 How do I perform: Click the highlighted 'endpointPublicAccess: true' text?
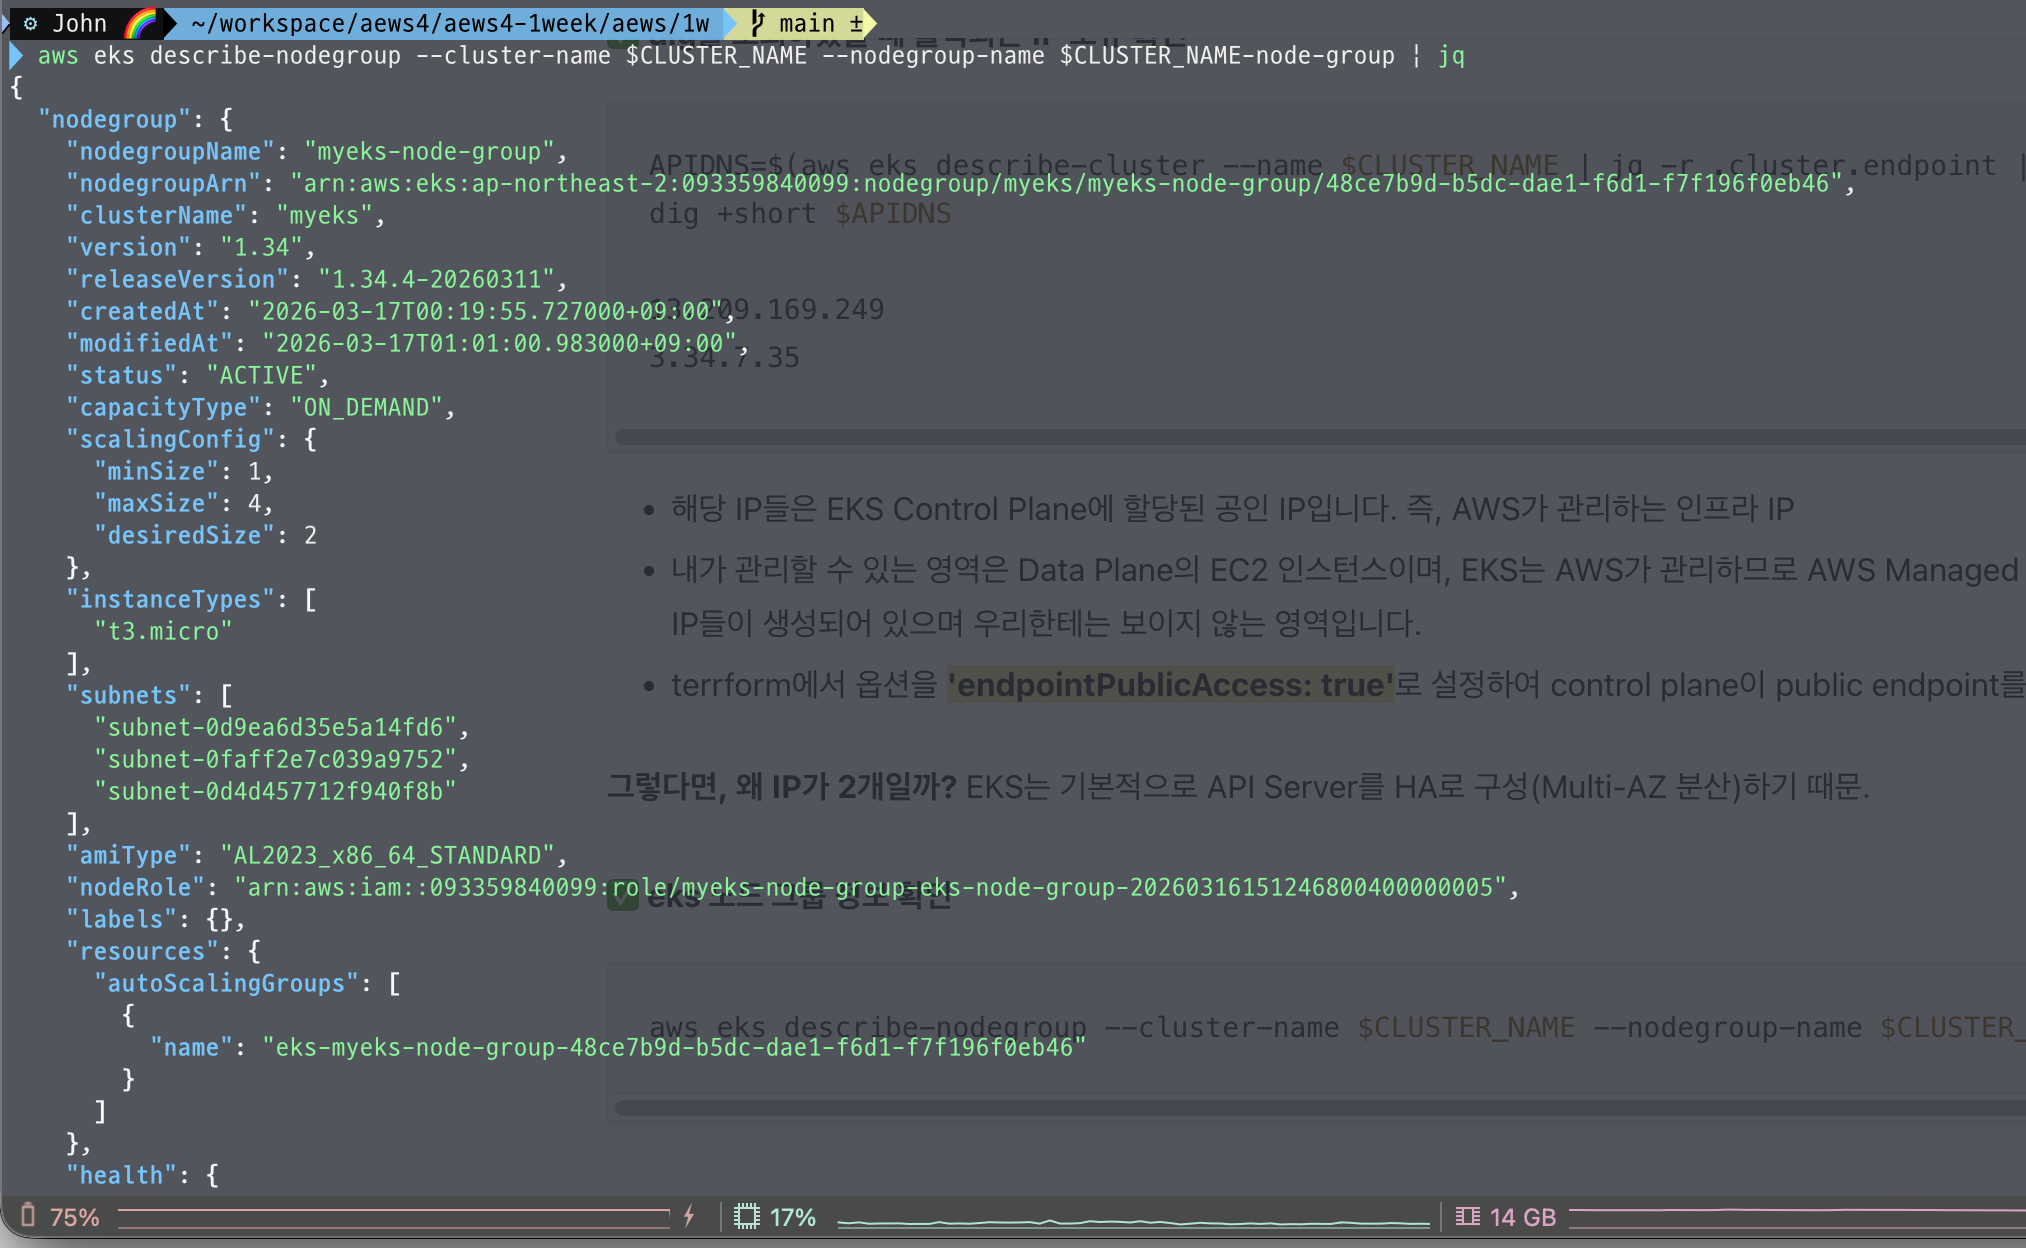pos(1170,685)
